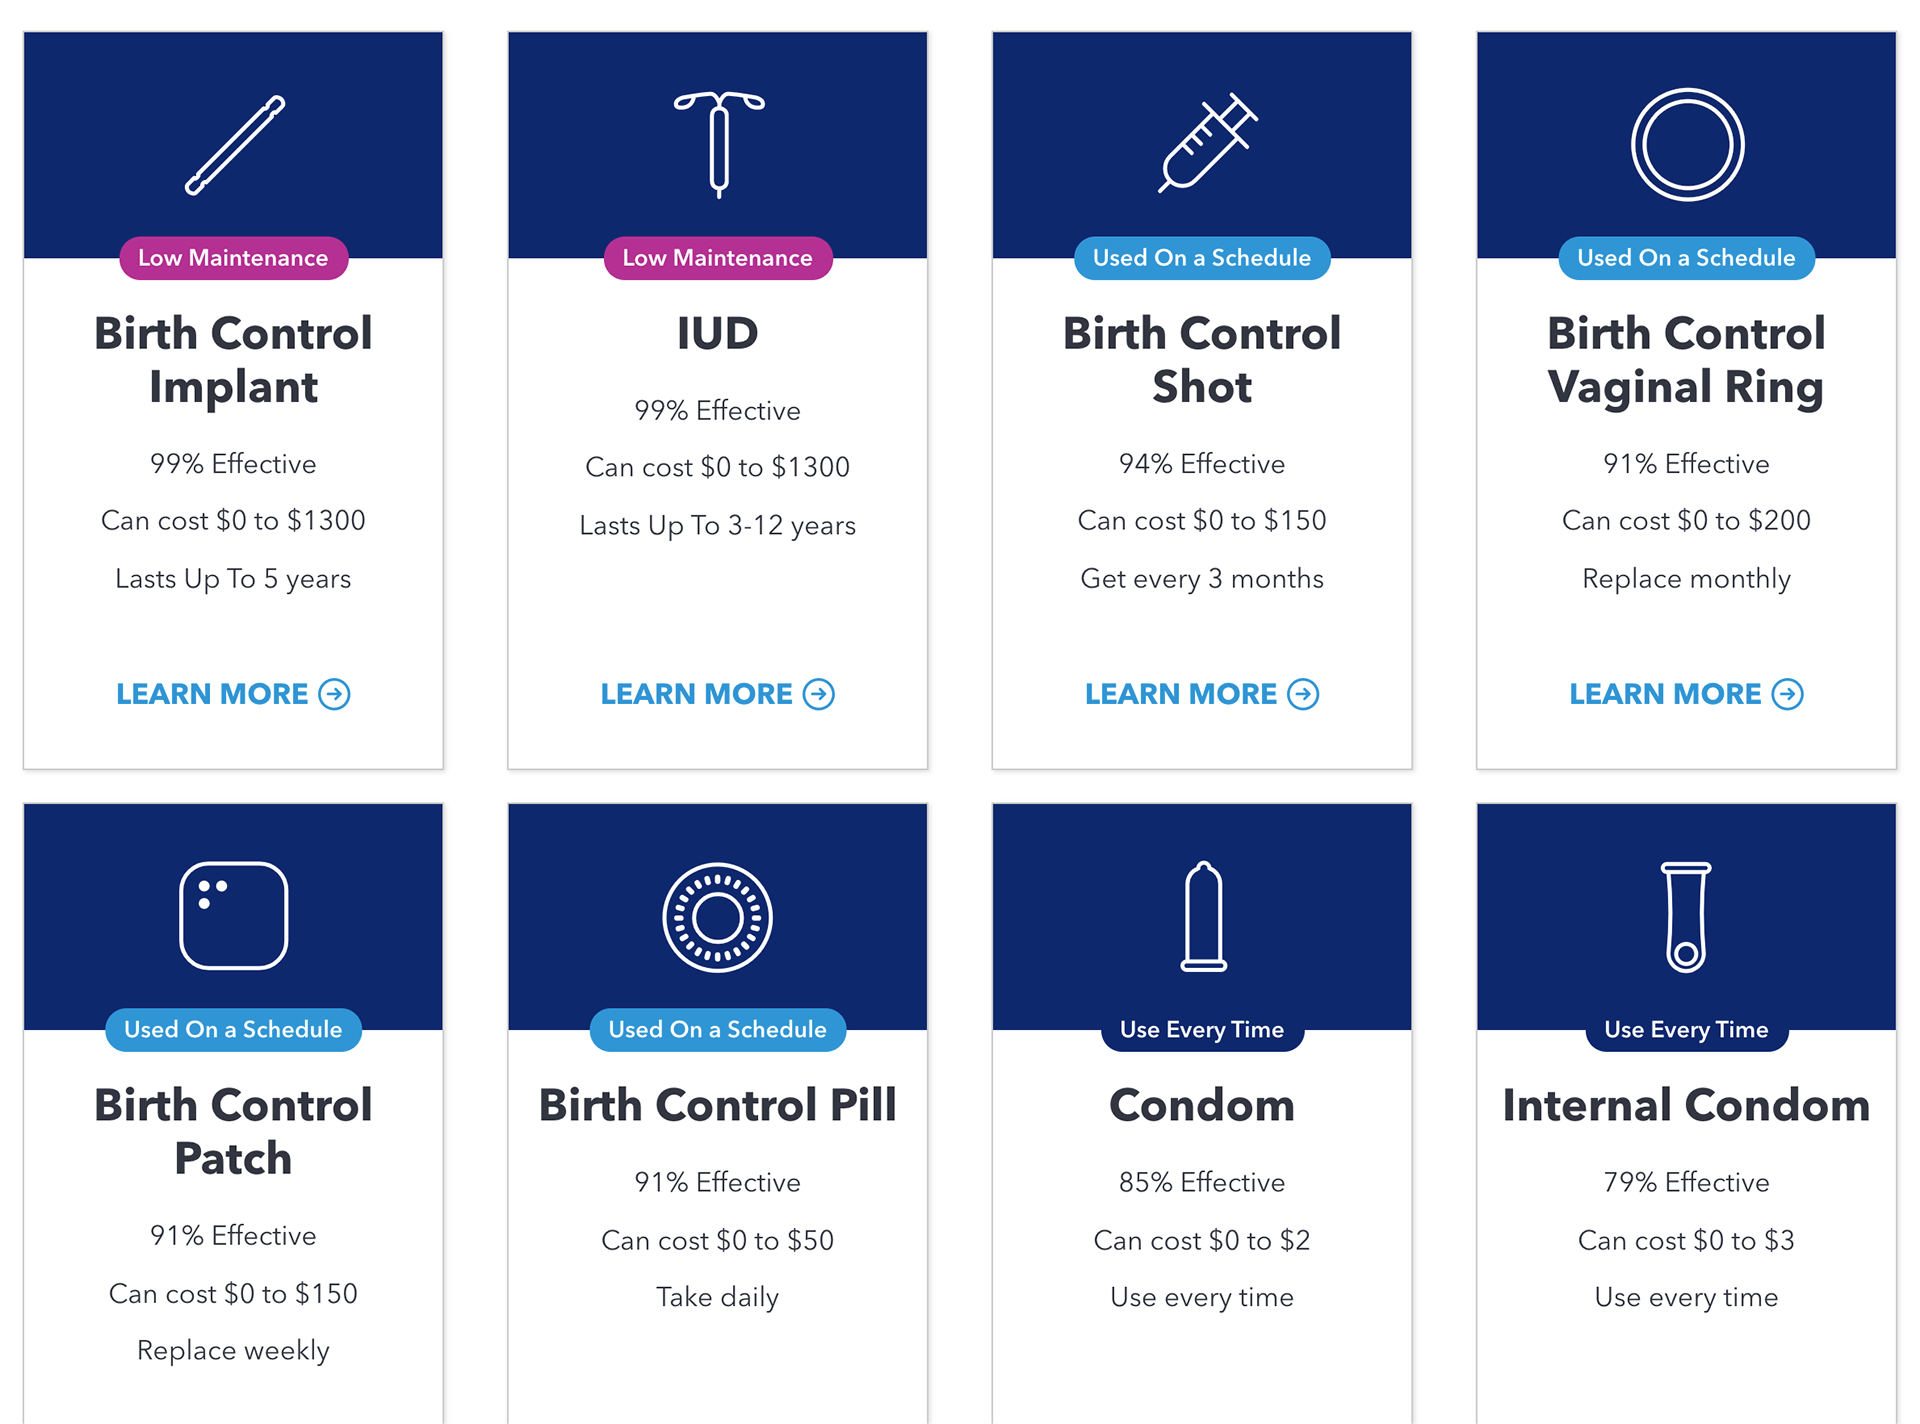Click the round pill pack icon
This screenshot has height=1424, width=1920.
point(718,917)
